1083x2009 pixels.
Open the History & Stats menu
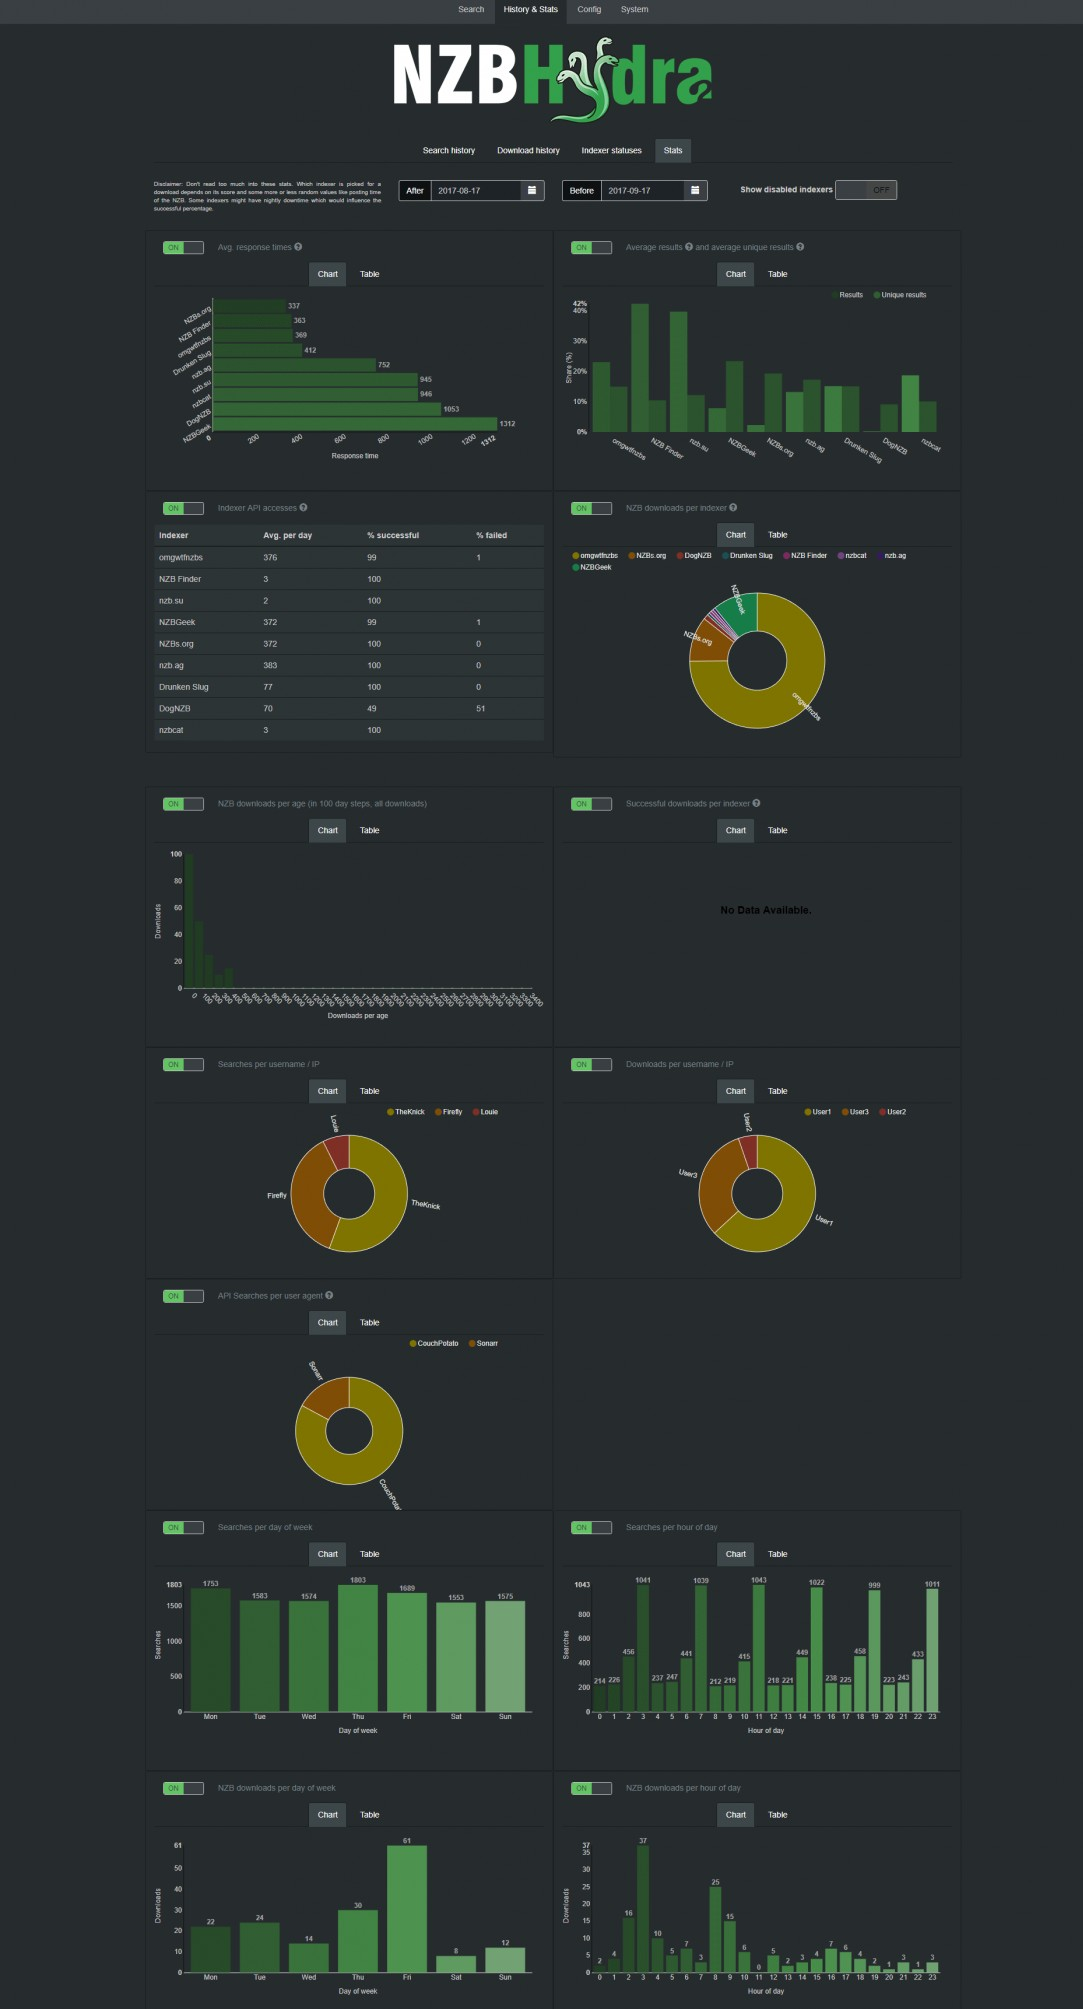[x=531, y=10]
